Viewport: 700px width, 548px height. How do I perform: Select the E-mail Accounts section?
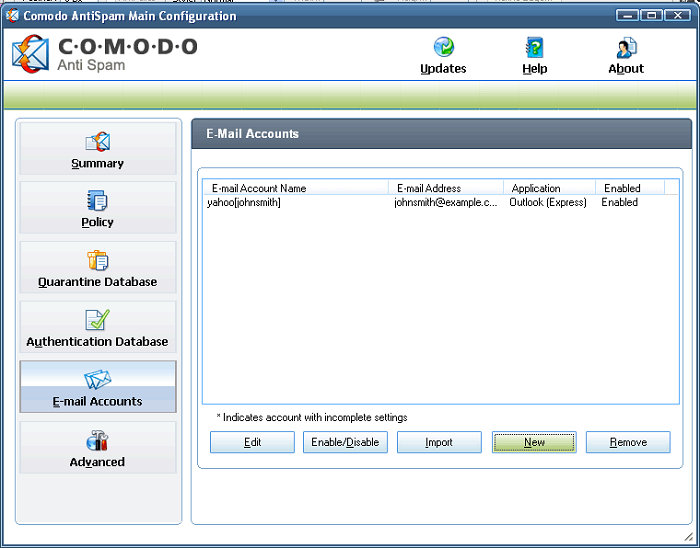pos(98,387)
